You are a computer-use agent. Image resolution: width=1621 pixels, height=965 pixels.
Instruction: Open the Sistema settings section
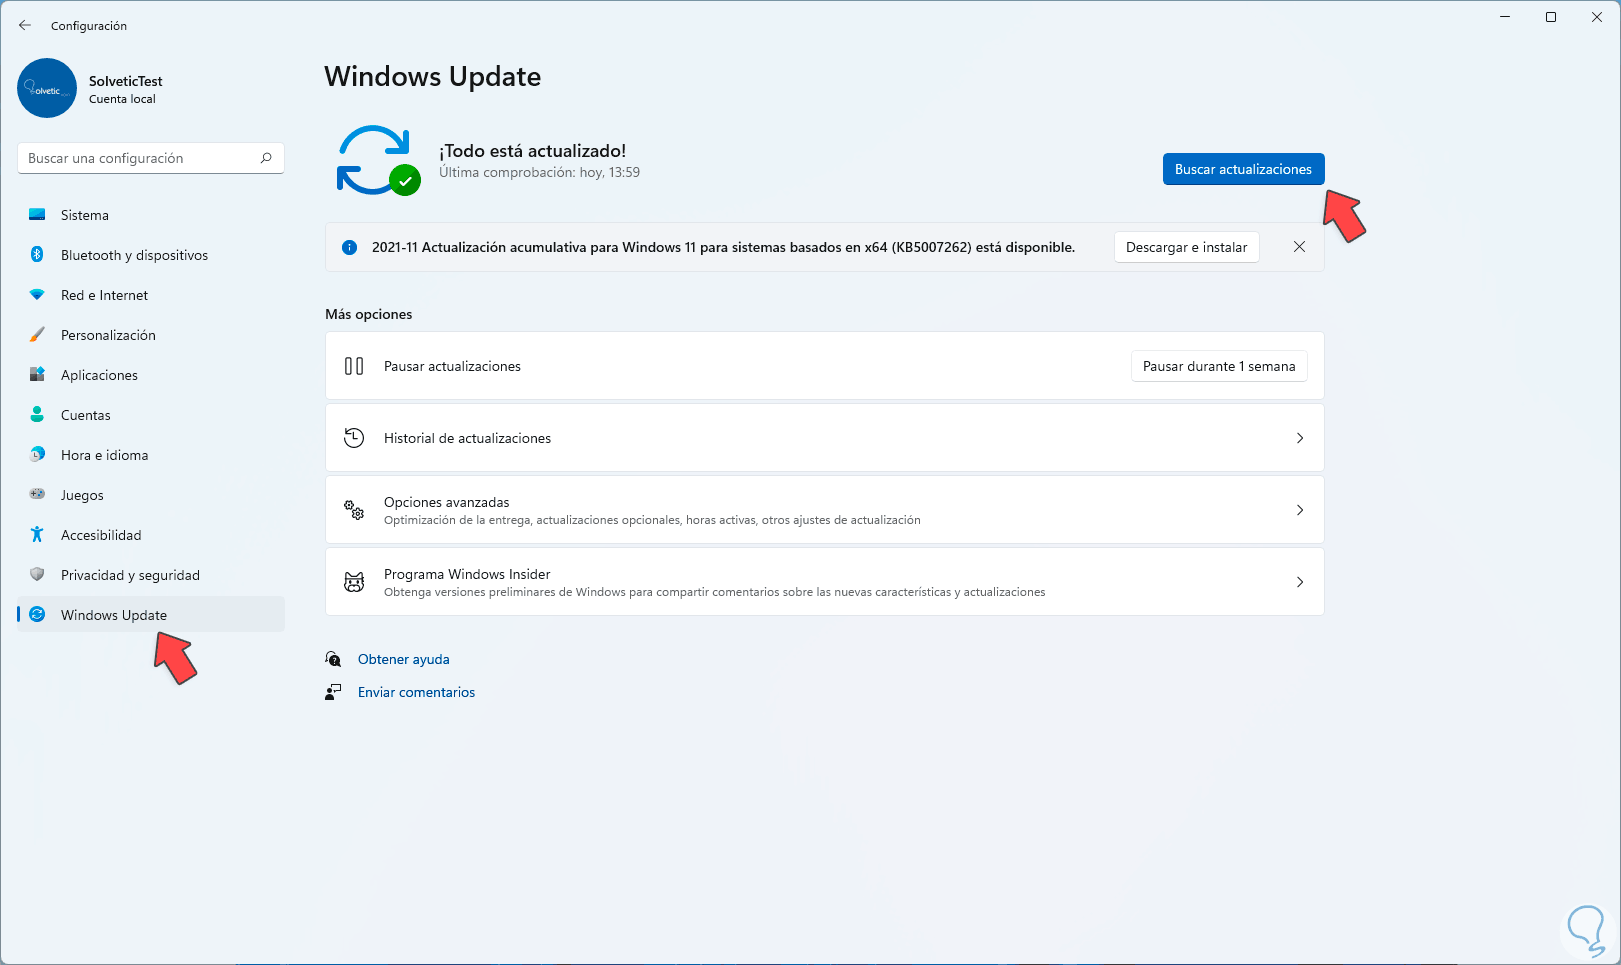pos(151,215)
